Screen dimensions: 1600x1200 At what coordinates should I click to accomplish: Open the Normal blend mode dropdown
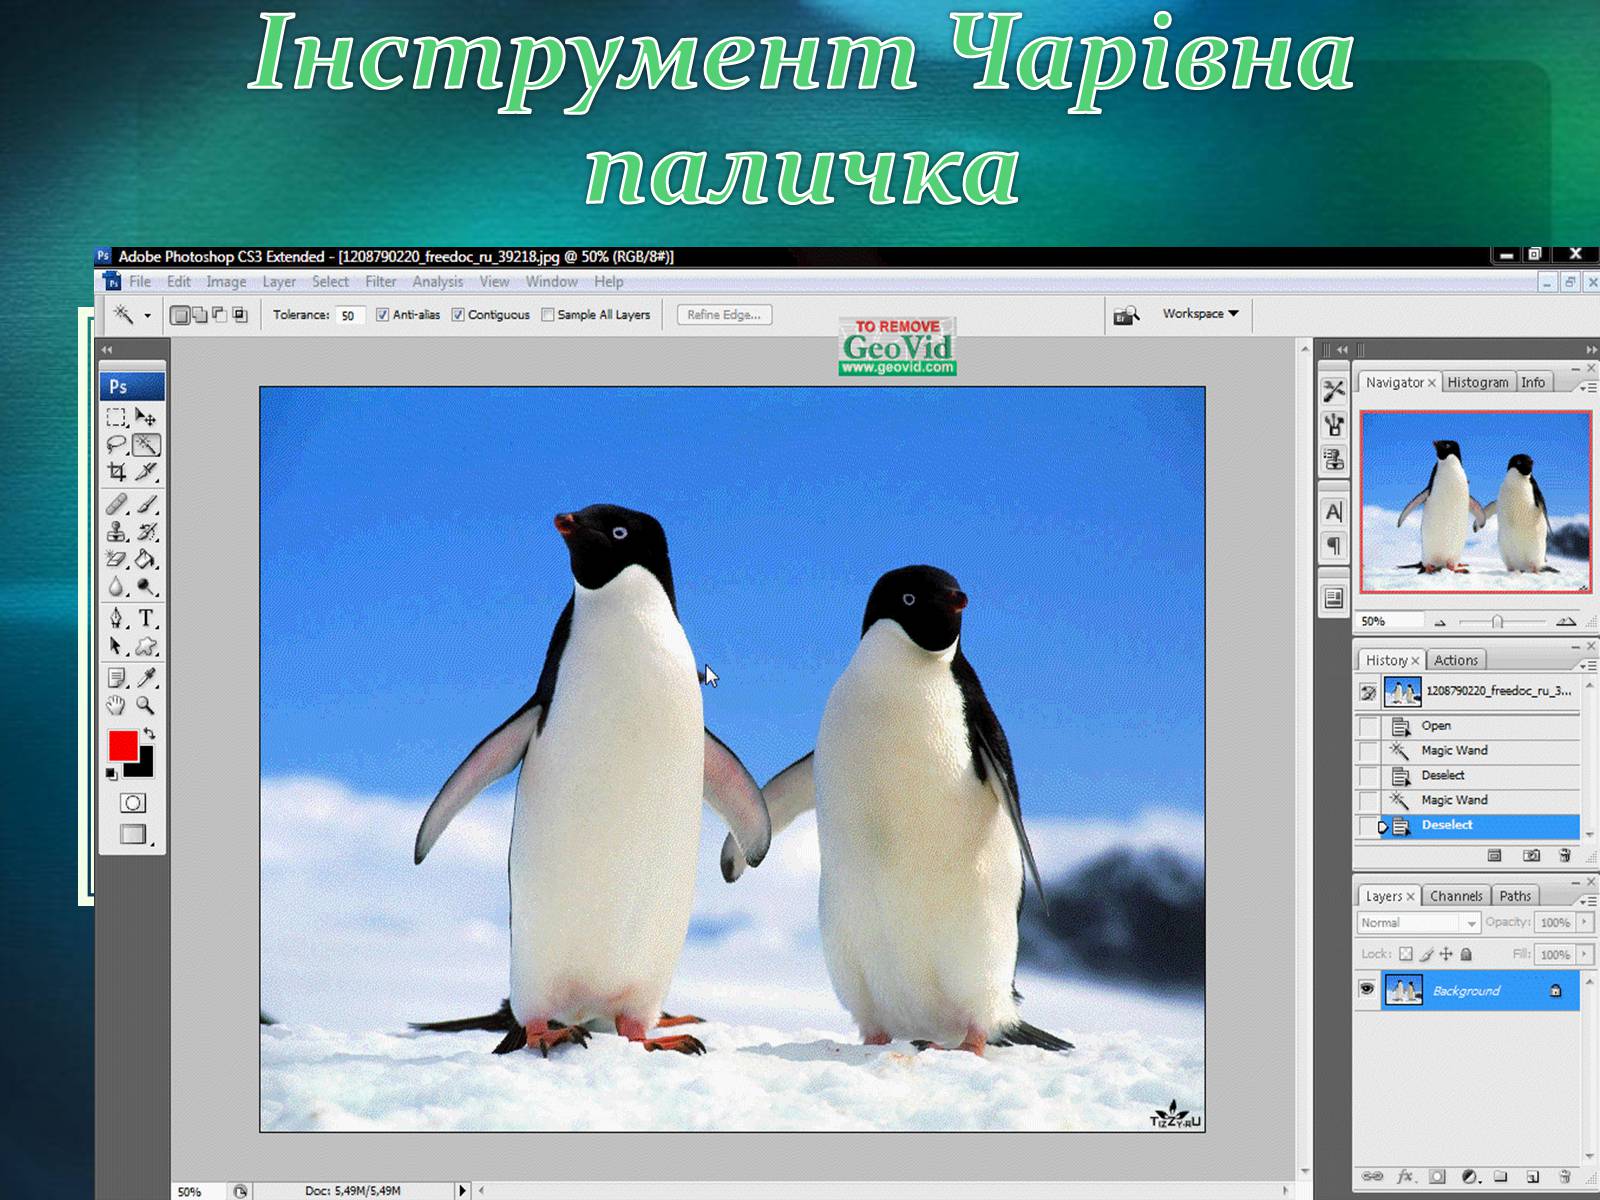coord(1418,923)
